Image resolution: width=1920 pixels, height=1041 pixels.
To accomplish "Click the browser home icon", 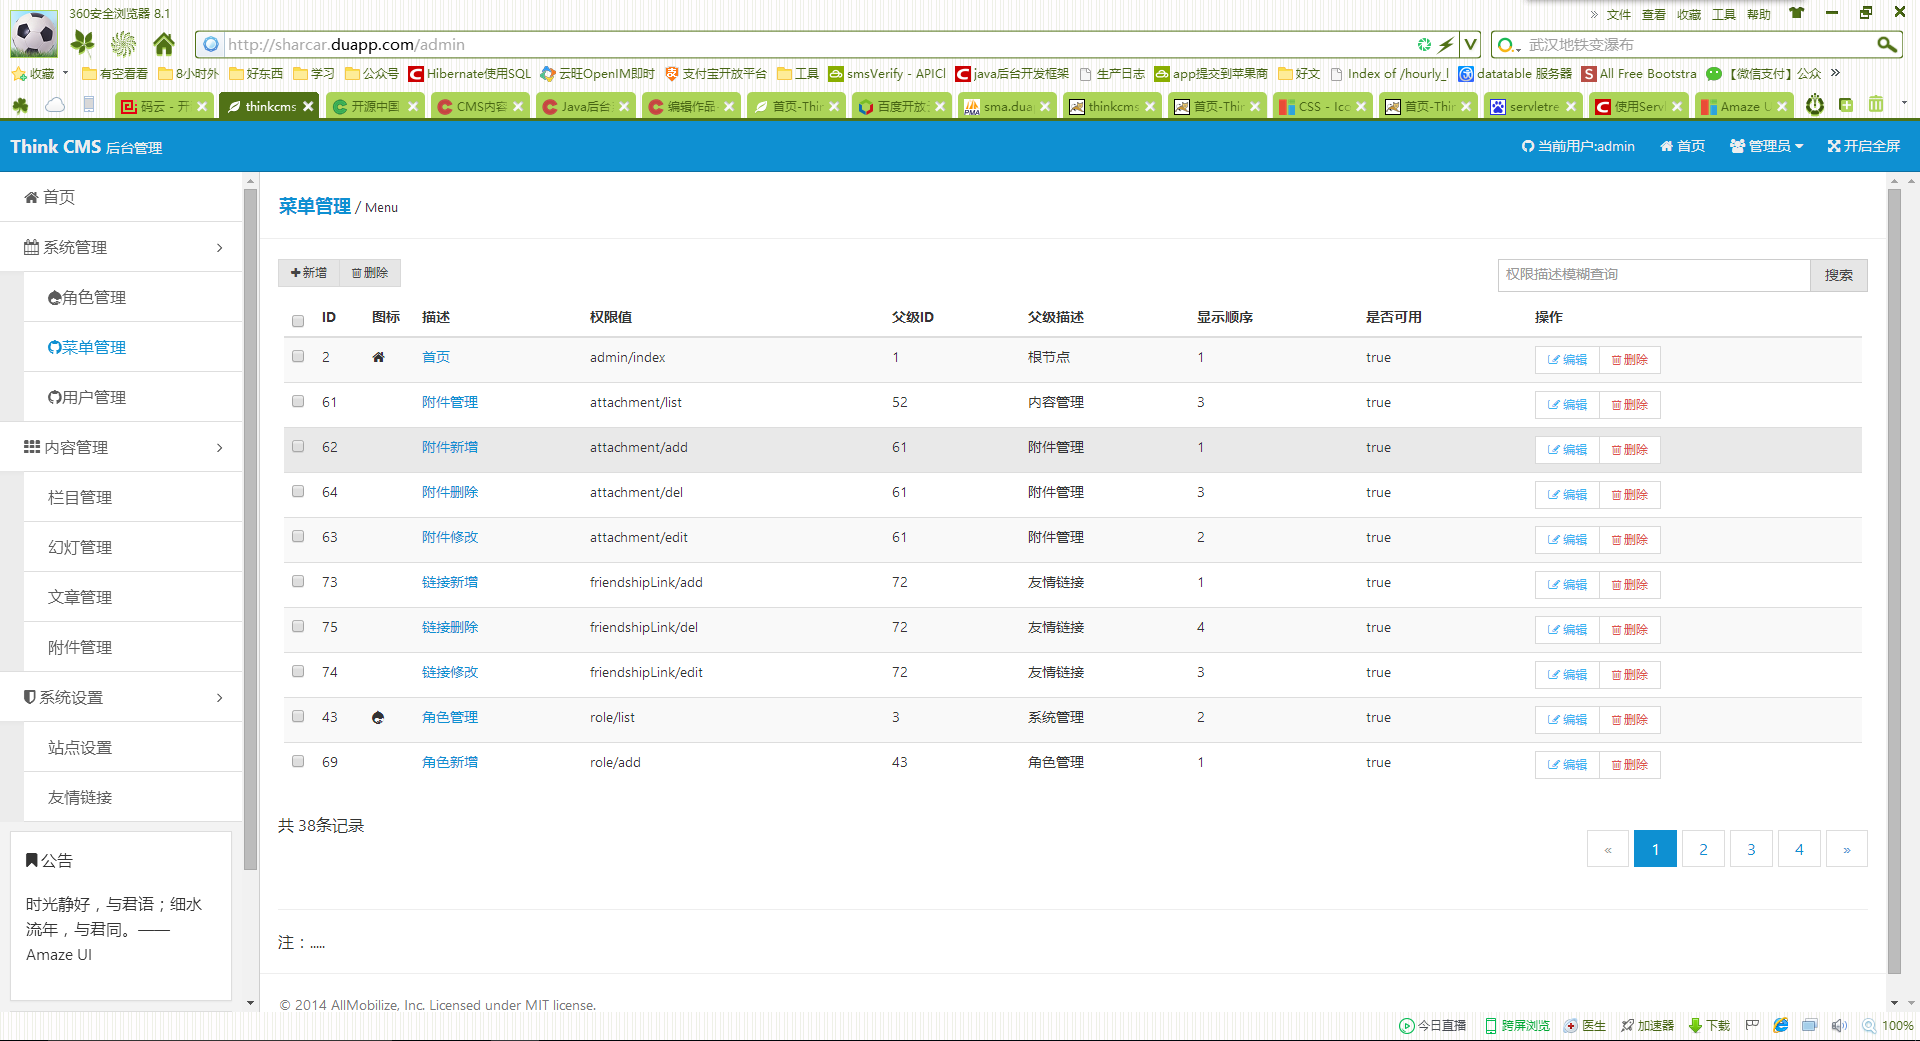I will pyautogui.click(x=164, y=44).
